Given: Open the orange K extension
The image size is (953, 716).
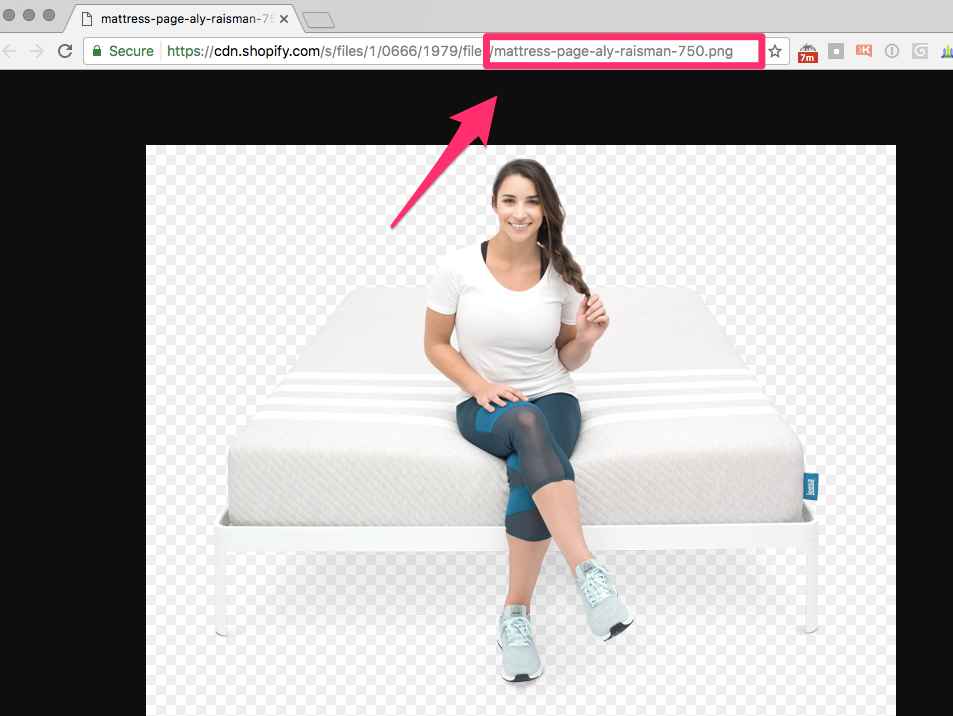Looking at the screenshot, I should click(863, 51).
